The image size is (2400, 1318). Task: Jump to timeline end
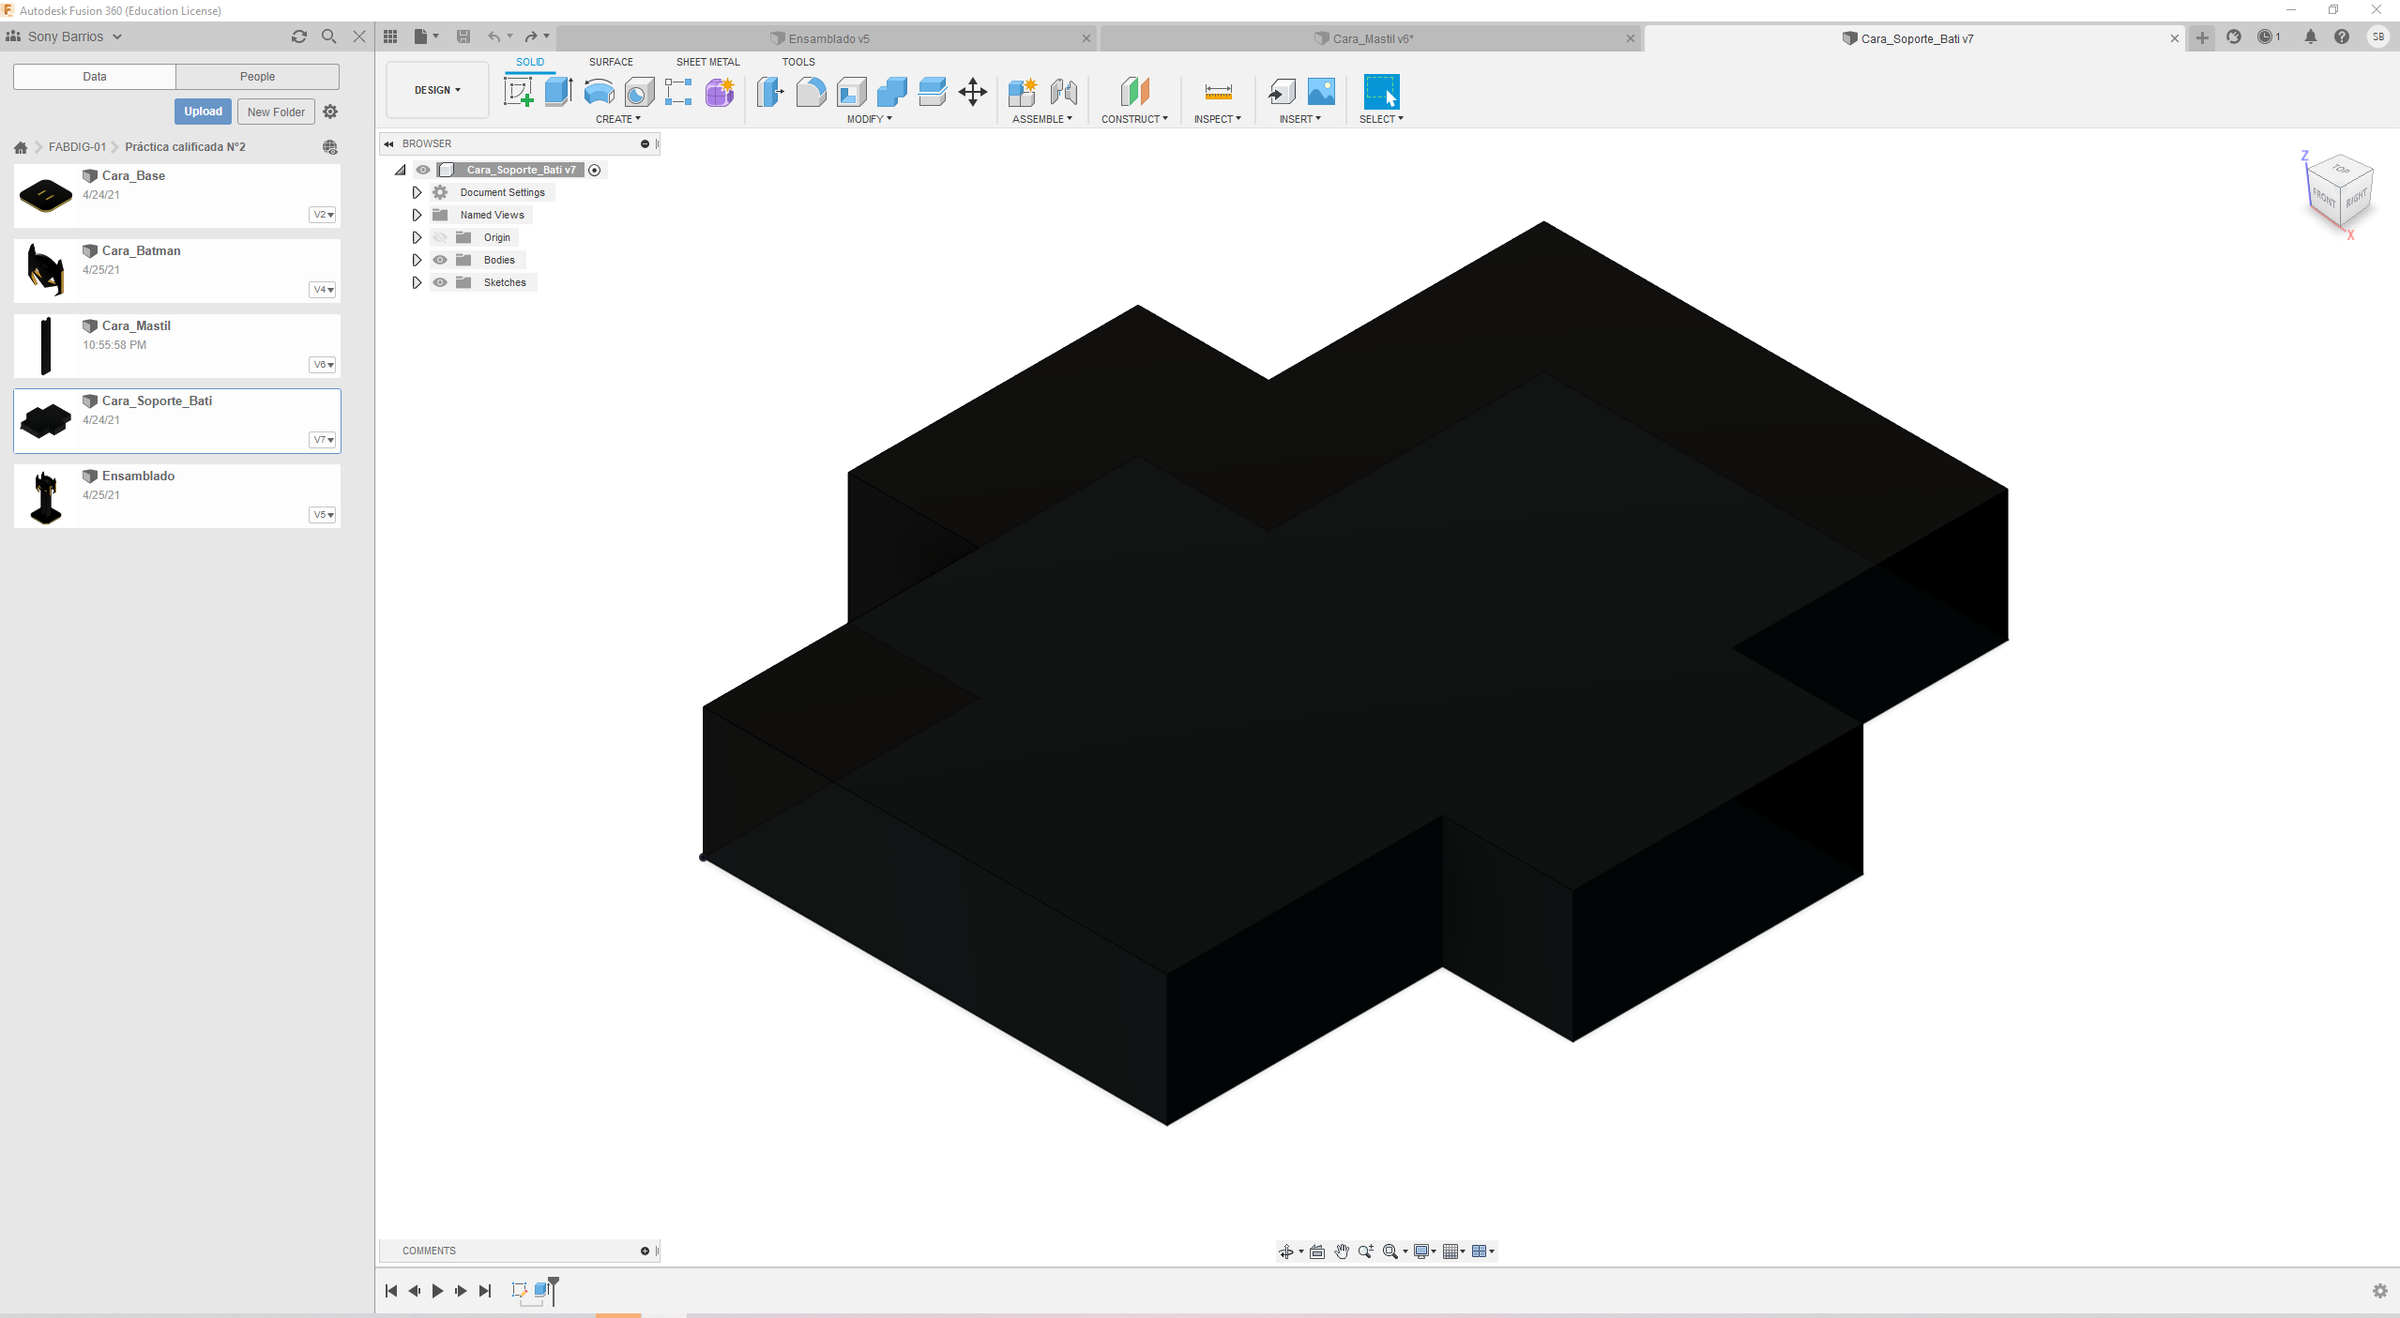click(485, 1291)
